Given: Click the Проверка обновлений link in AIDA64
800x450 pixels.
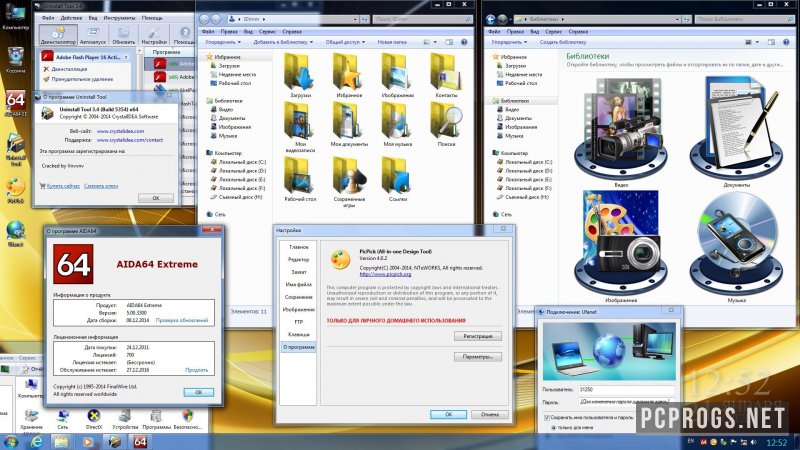Looking at the screenshot, I should [182, 320].
